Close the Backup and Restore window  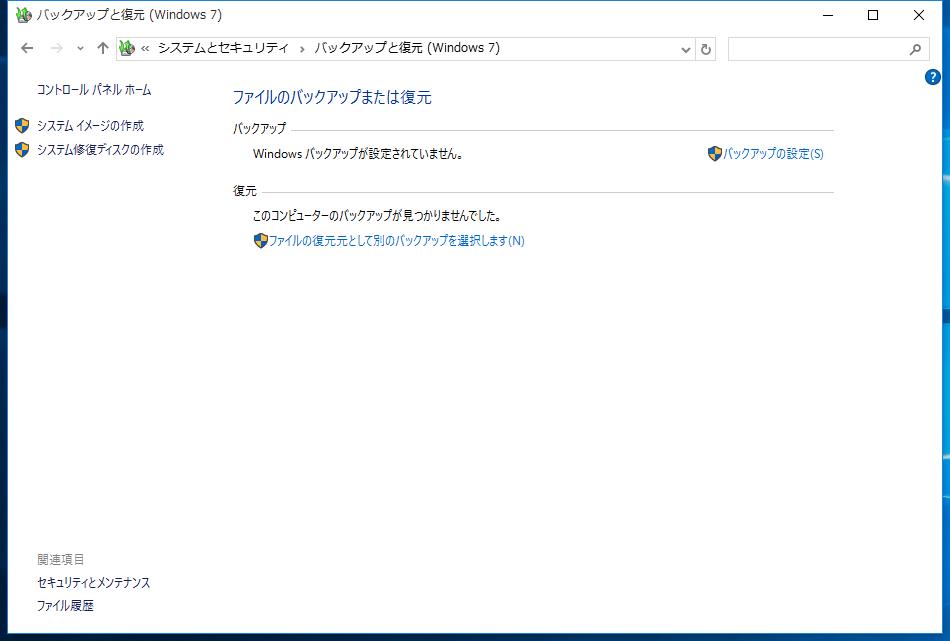918,15
